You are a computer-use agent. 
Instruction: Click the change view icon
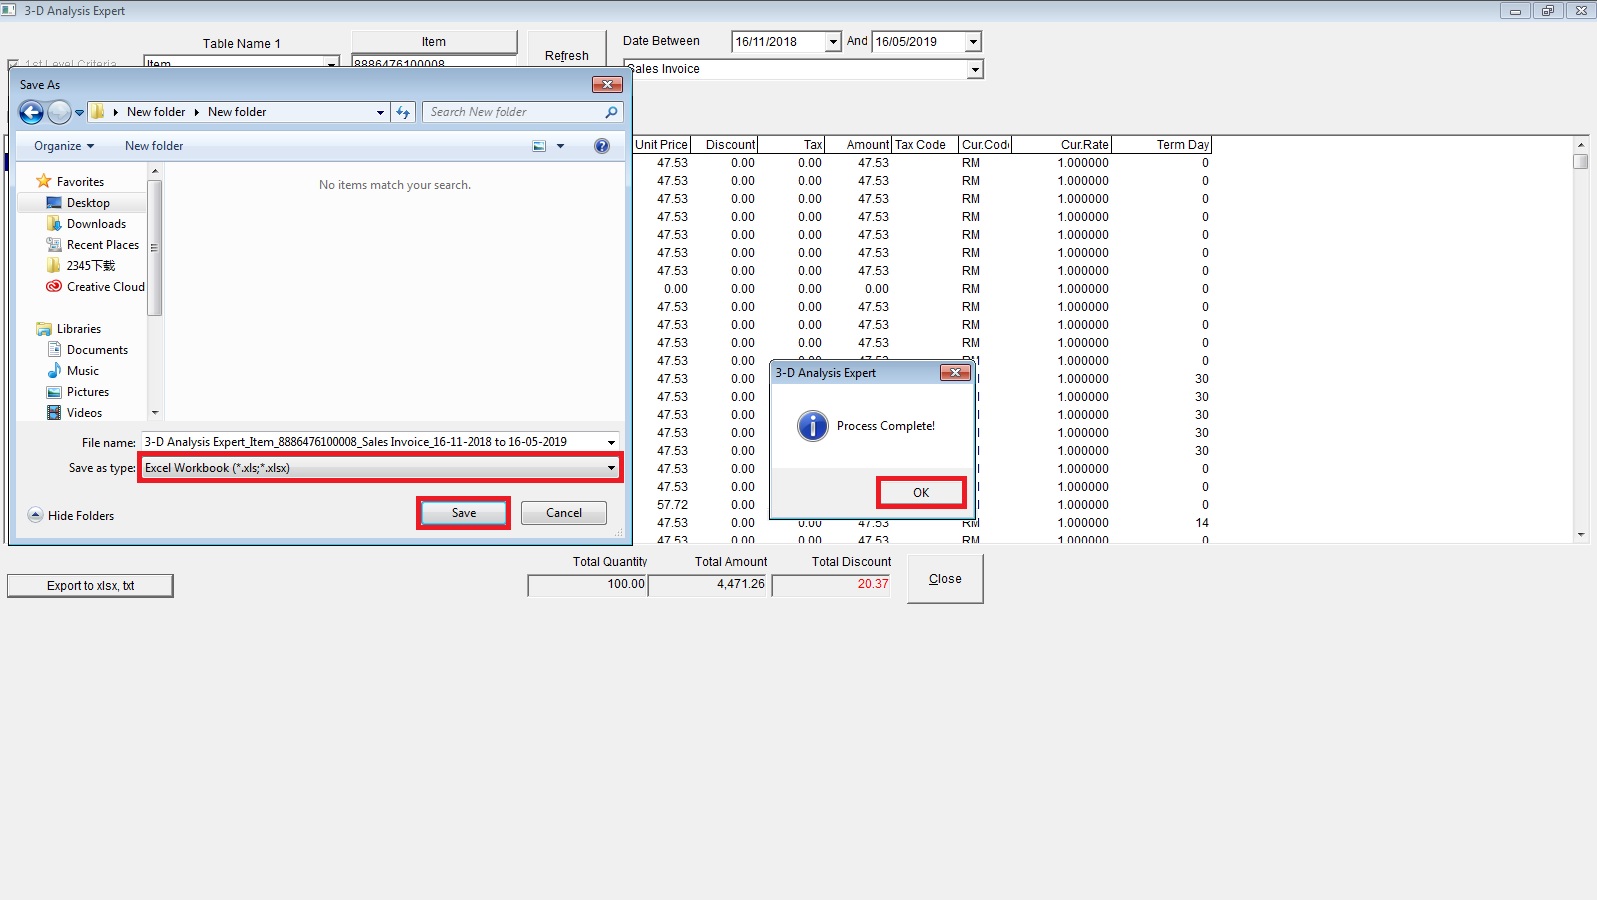539,146
